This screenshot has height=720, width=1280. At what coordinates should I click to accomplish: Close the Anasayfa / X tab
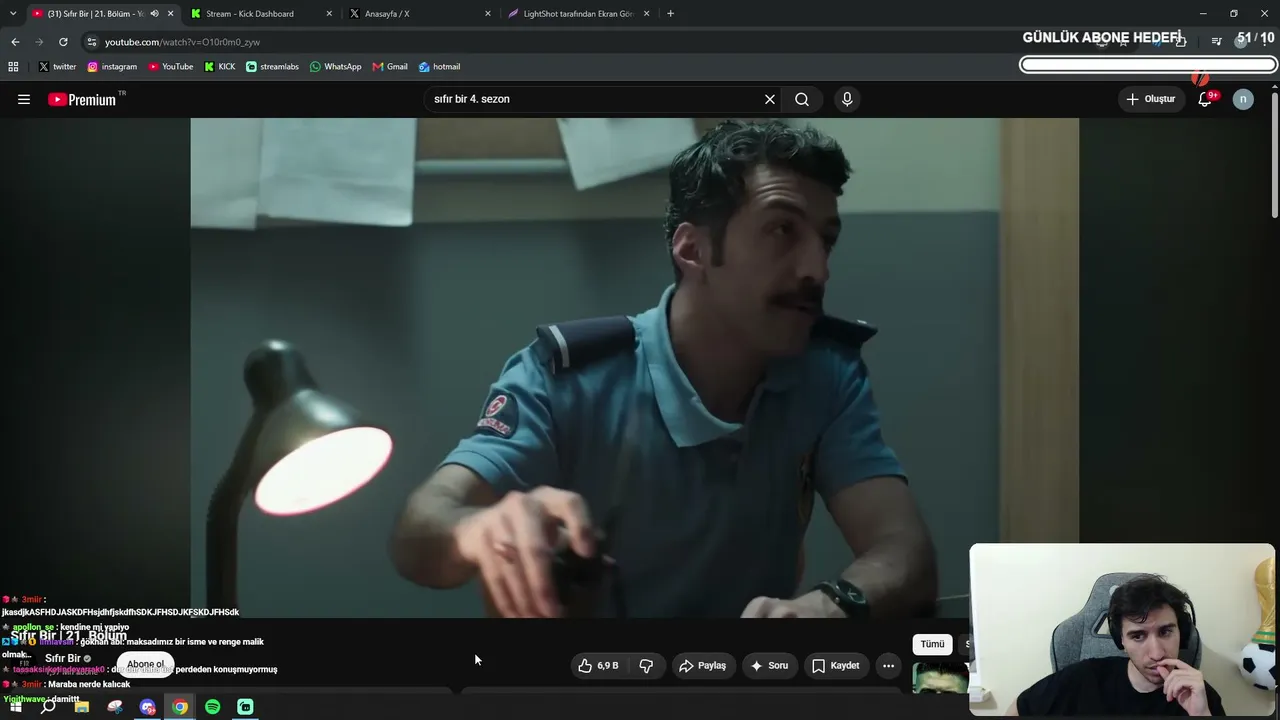488,14
